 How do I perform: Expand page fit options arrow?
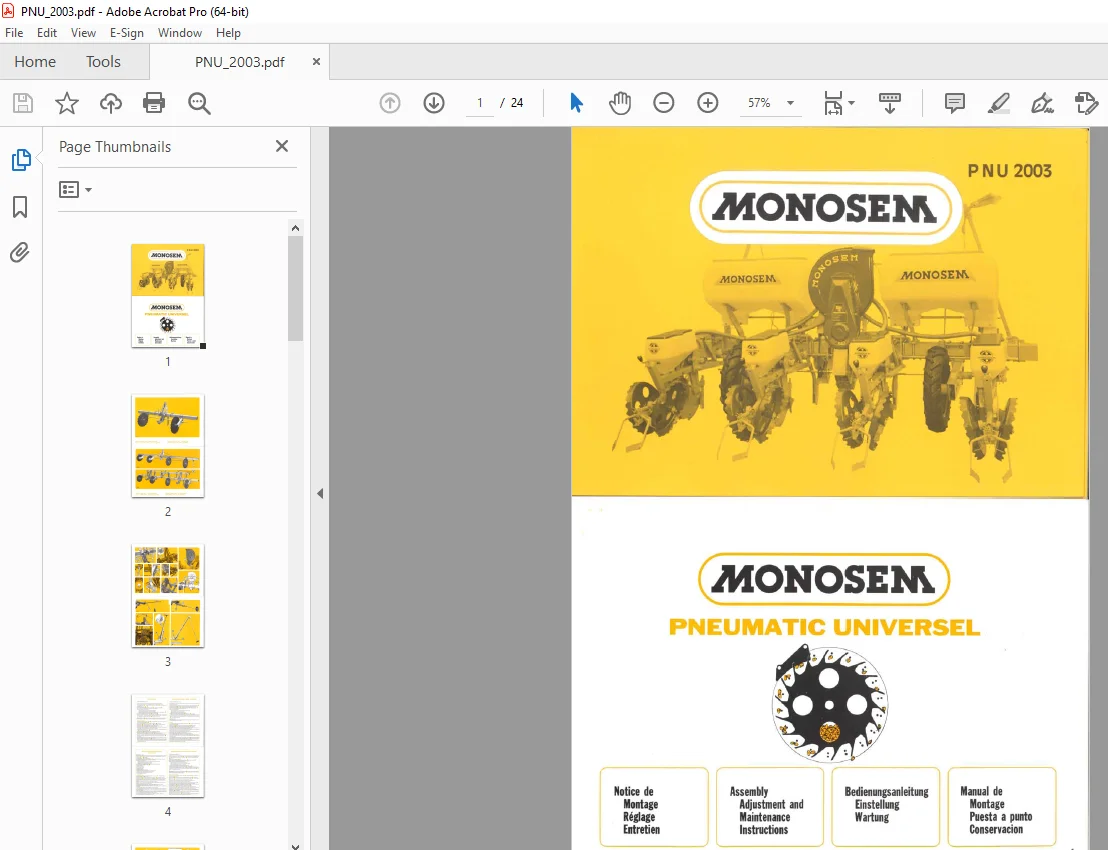tap(851, 103)
